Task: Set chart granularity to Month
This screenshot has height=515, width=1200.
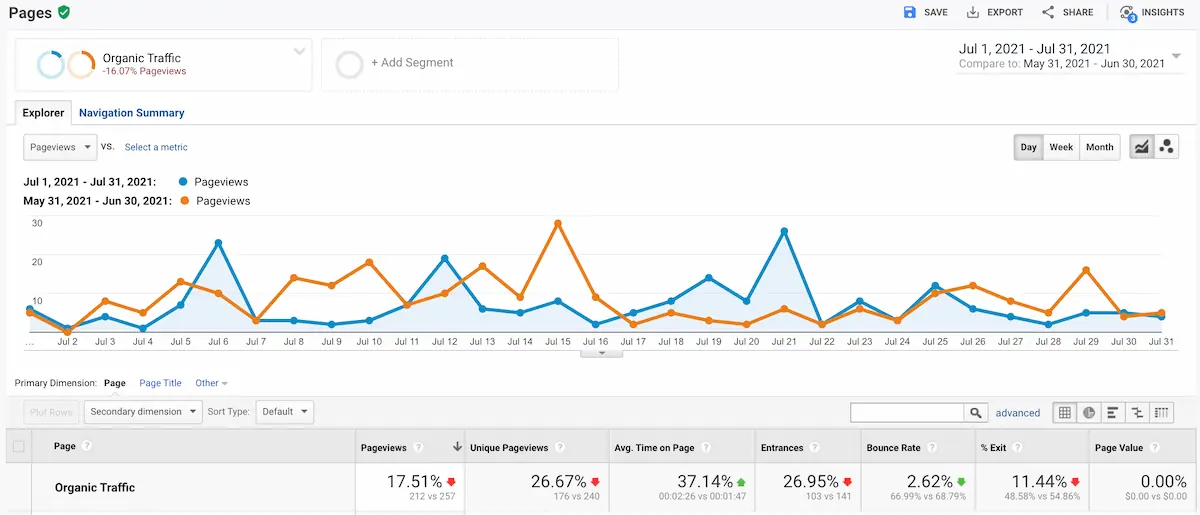Action: [1099, 147]
